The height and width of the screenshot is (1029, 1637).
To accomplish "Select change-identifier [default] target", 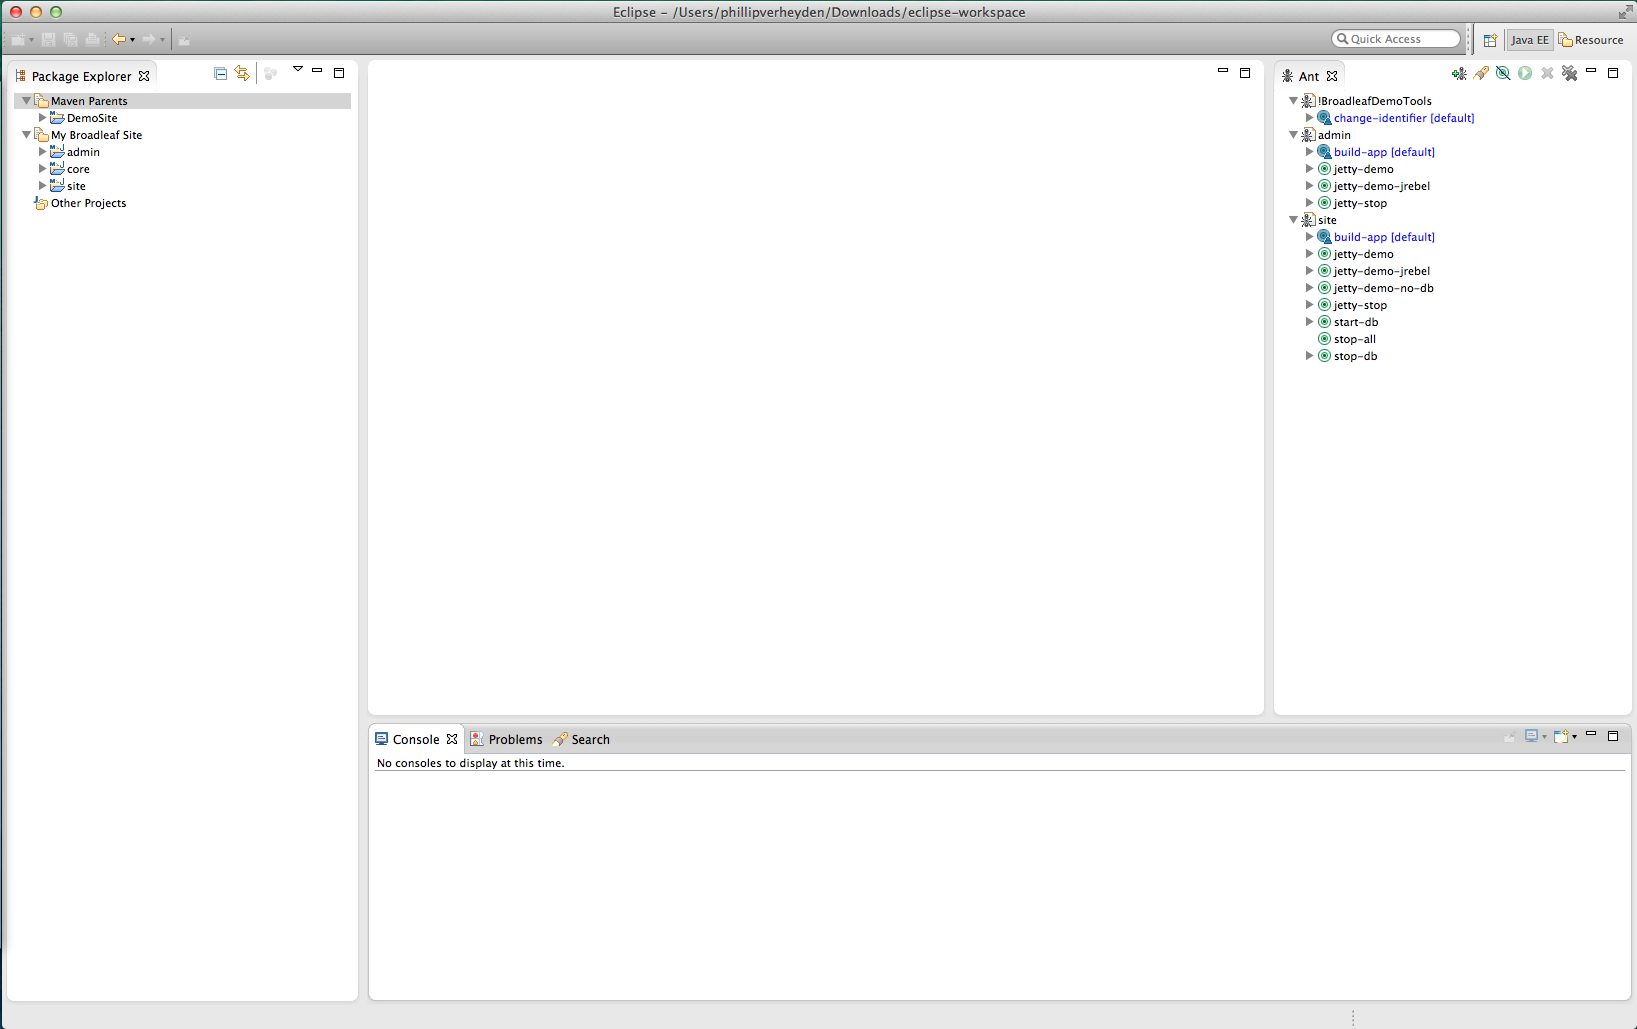I will coord(1403,118).
